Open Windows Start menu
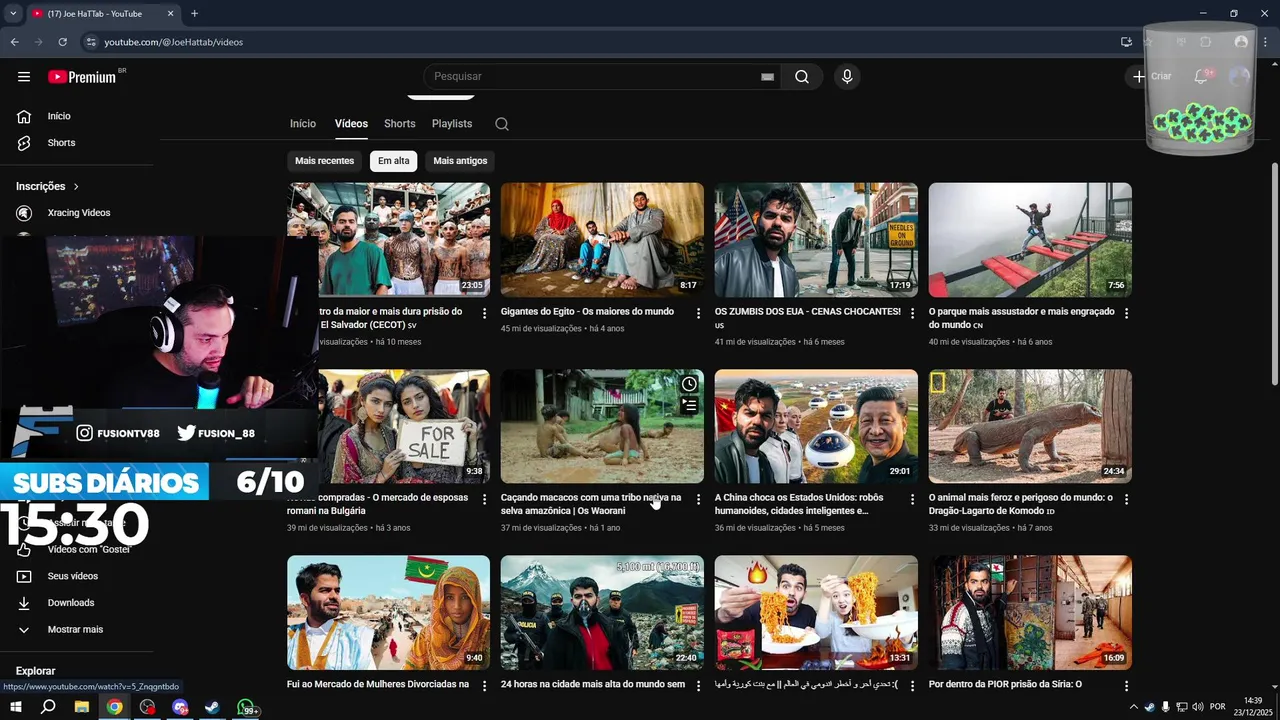The width and height of the screenshot is (1280, 720). pyautogui.click(x=15, y=707)
